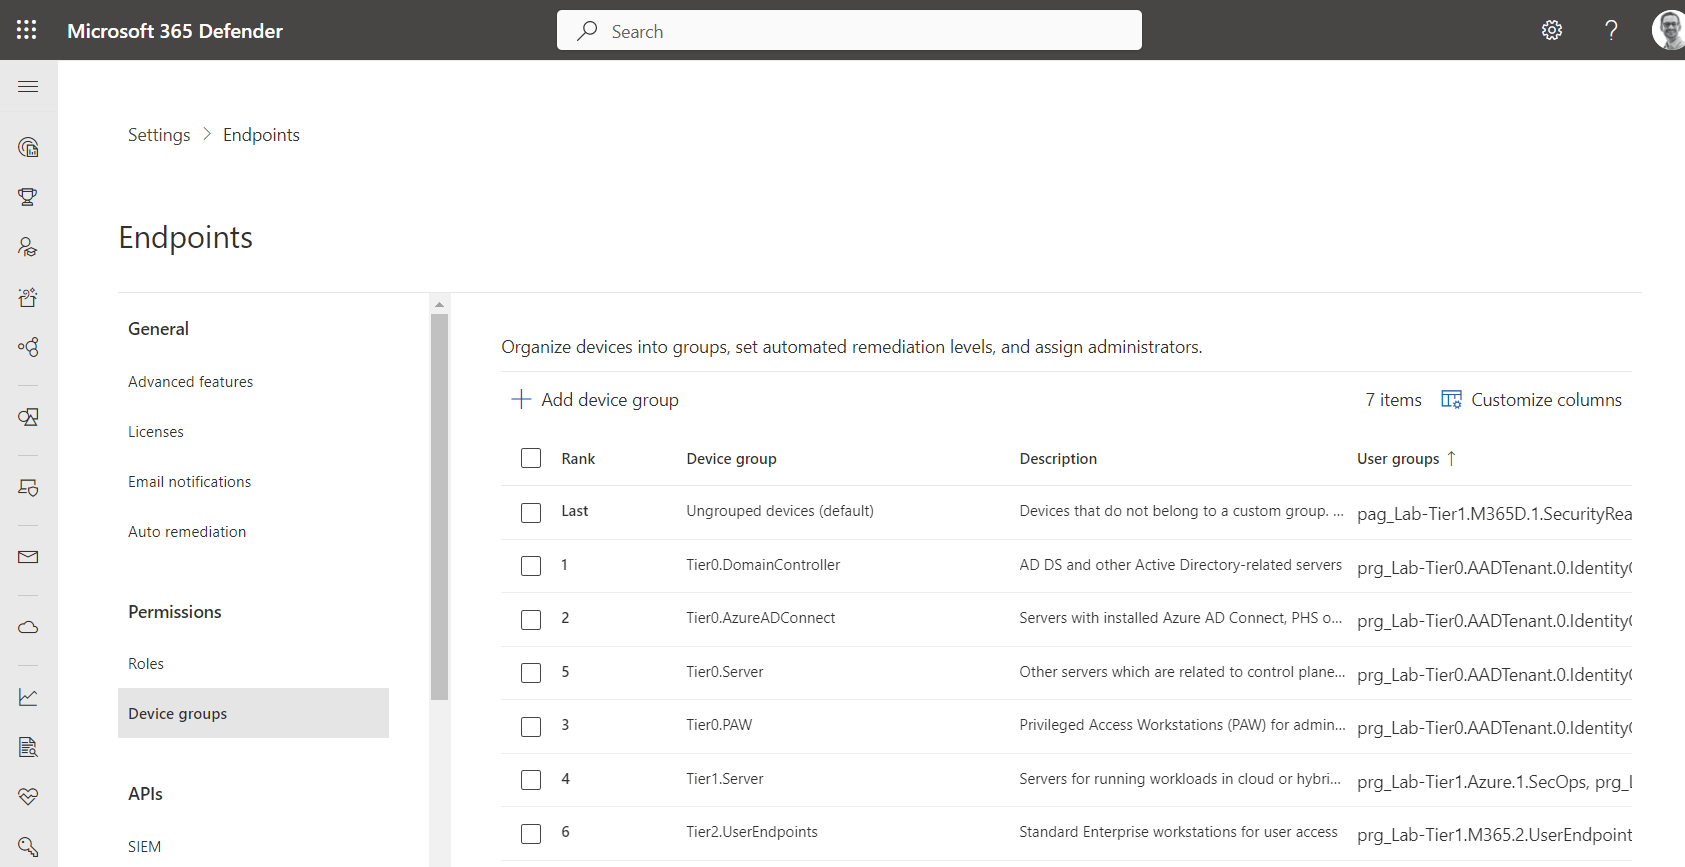Open the app launcher waffle icon
Image resolution: width=1685 pixels, height=867 pixels.
coord(27,30)
